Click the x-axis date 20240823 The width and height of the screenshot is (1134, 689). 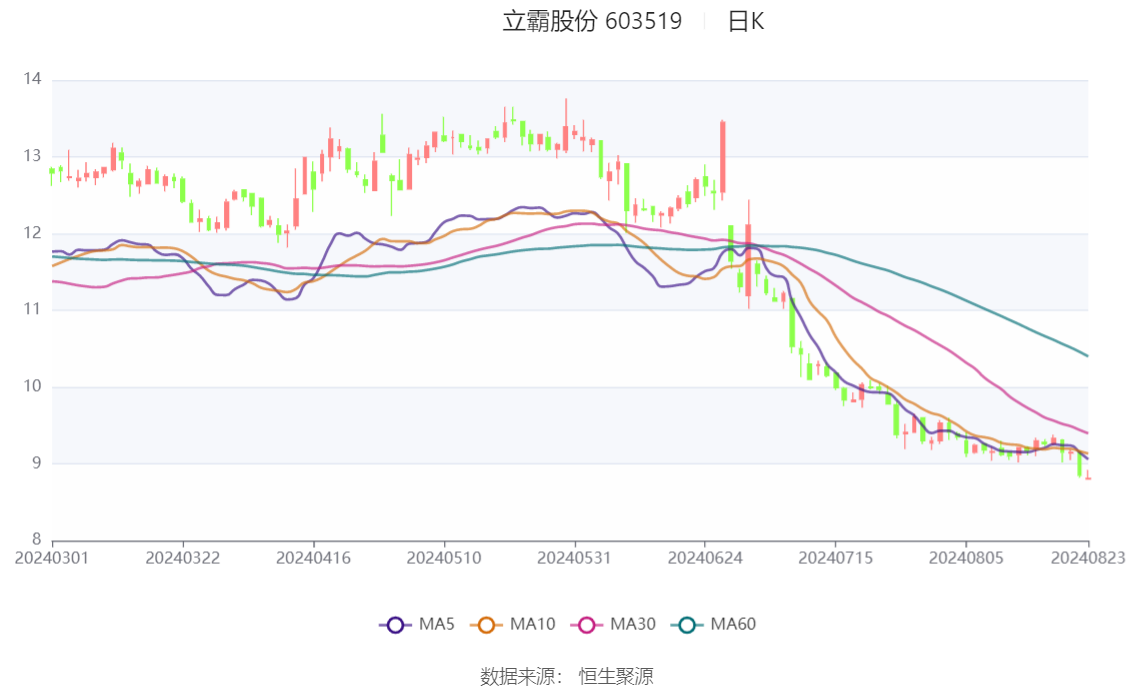point(1088,558)
